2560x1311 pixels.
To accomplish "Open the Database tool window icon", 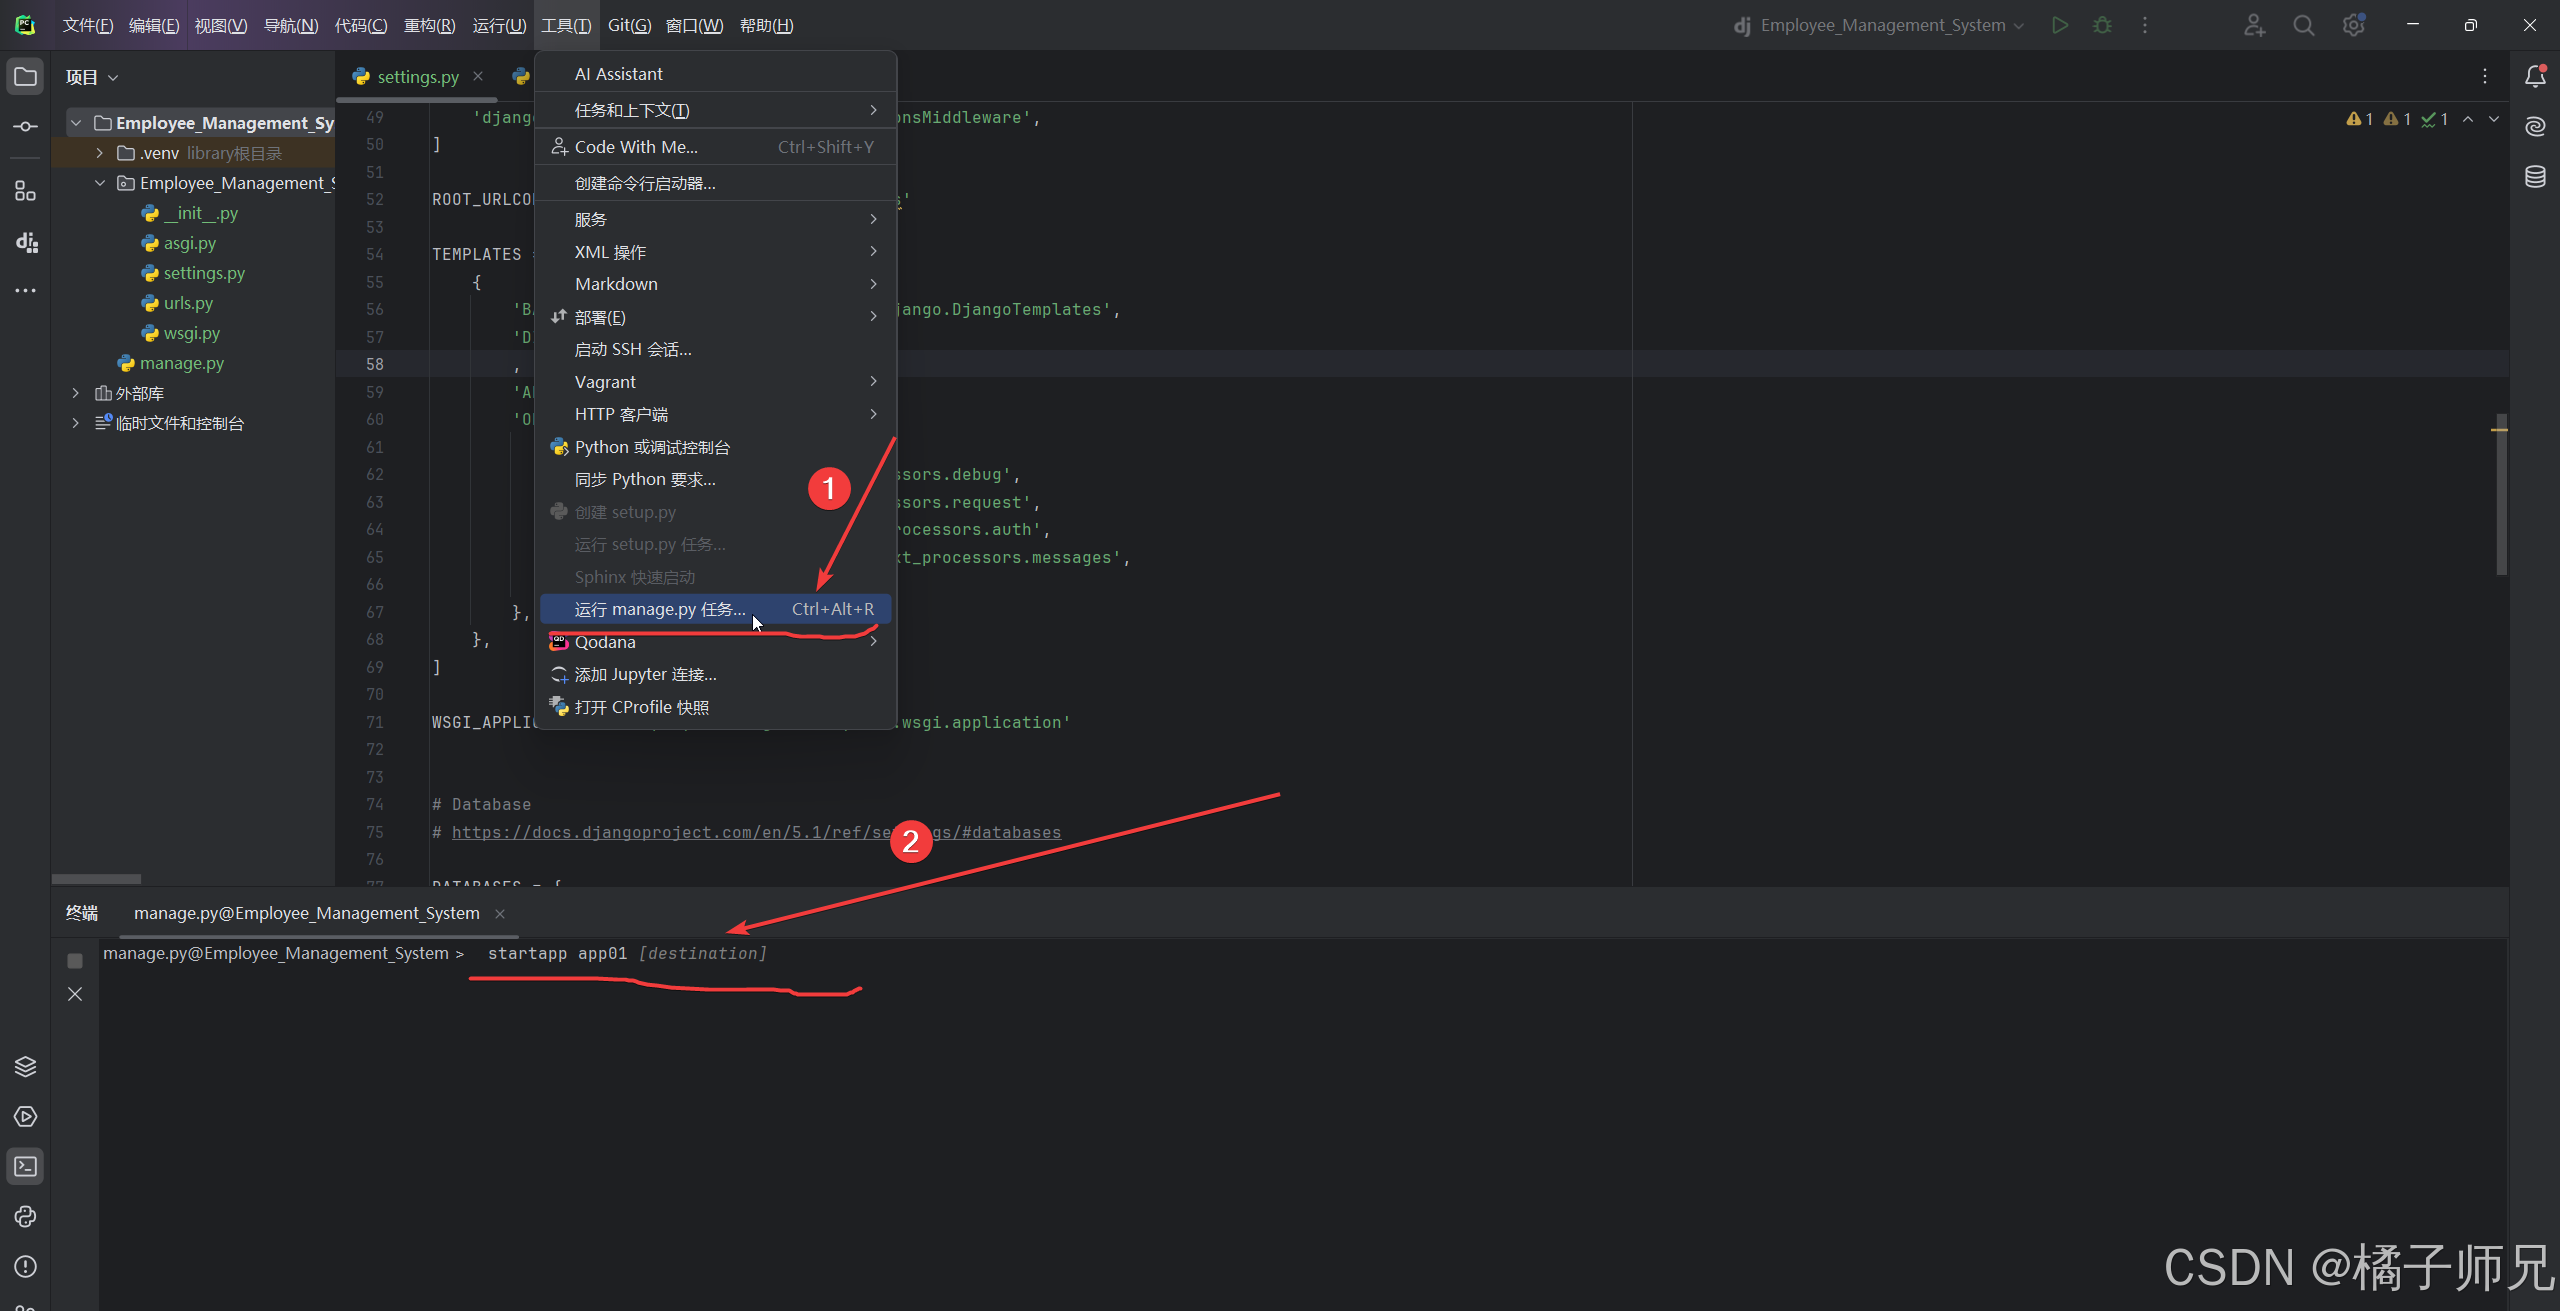I will click(x=2535, y=177).
